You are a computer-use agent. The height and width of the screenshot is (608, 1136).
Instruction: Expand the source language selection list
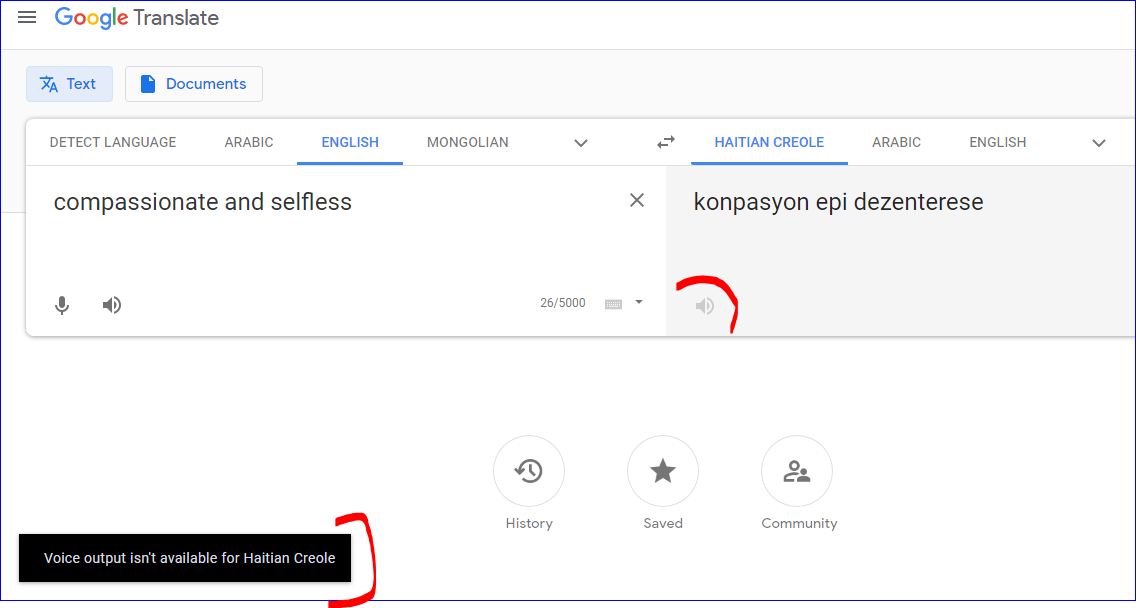click(581, 143)
